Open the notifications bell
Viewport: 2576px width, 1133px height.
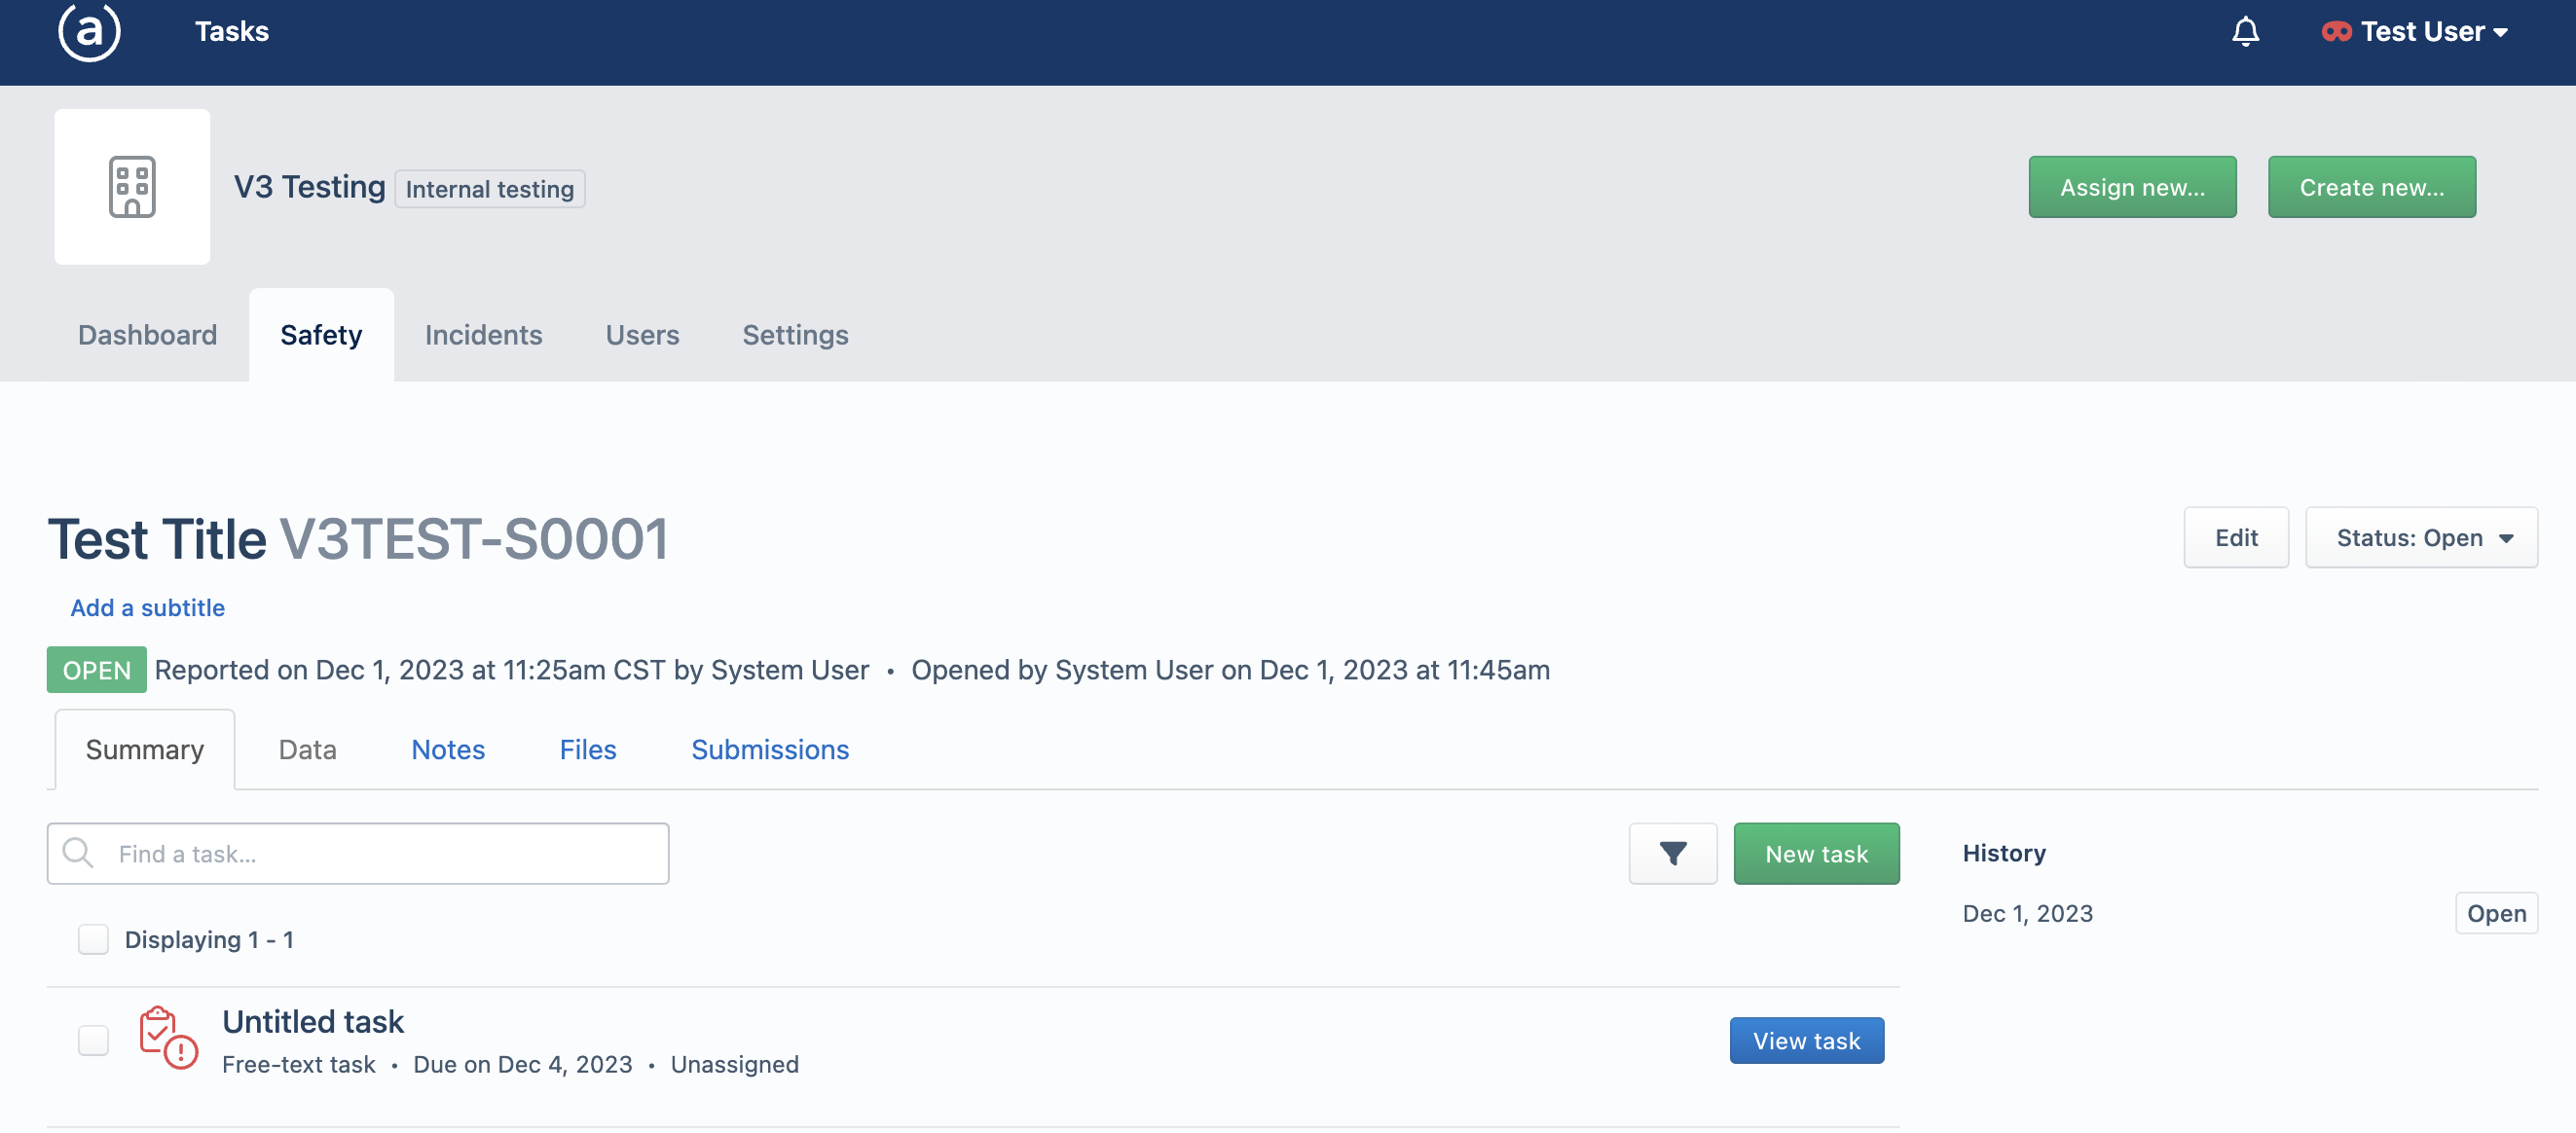point(2245,32)
